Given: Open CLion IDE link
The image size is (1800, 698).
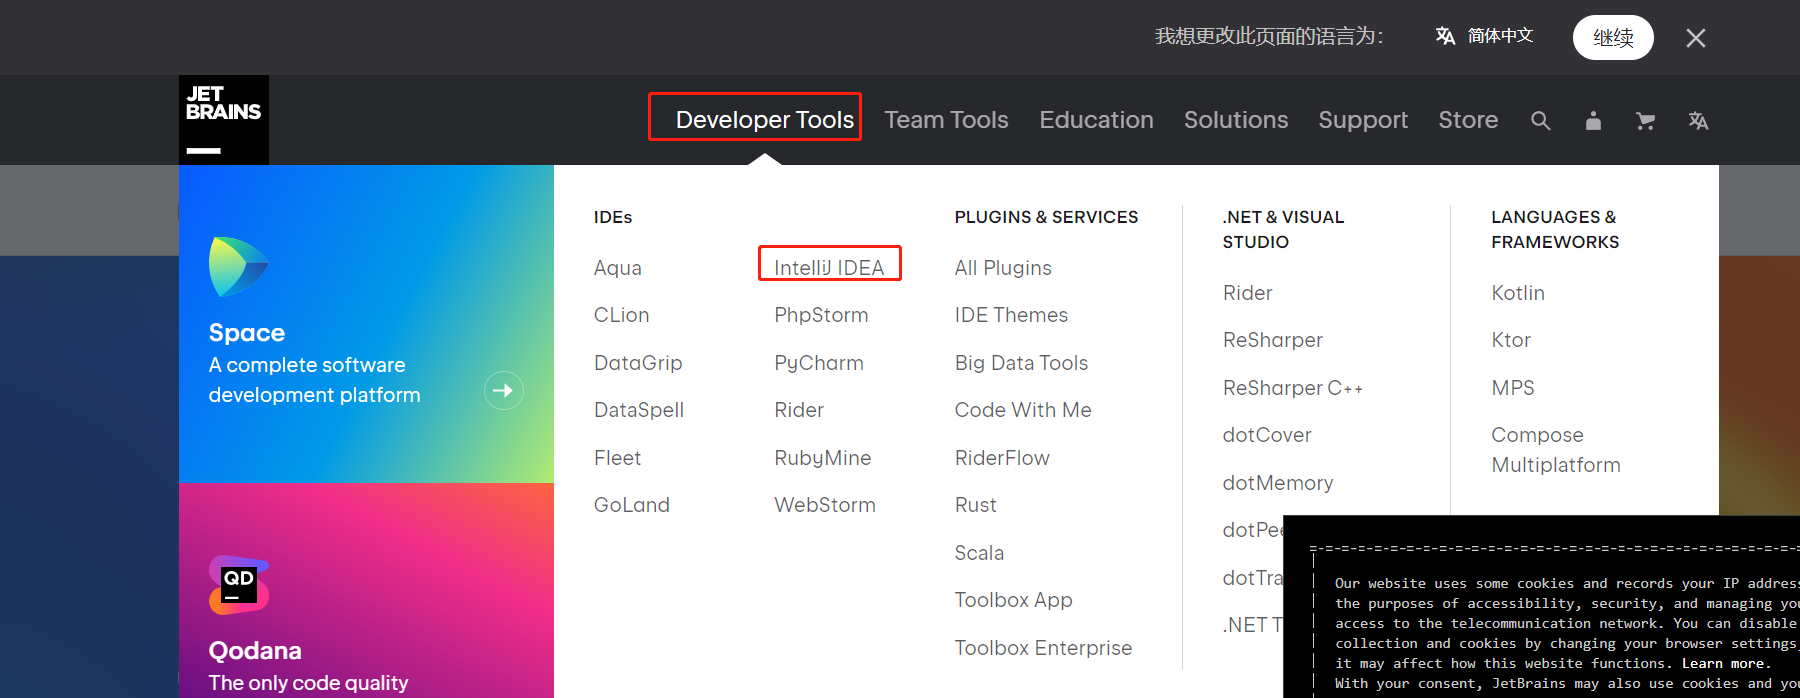Looking at the screenshot, I should [621, 315].
